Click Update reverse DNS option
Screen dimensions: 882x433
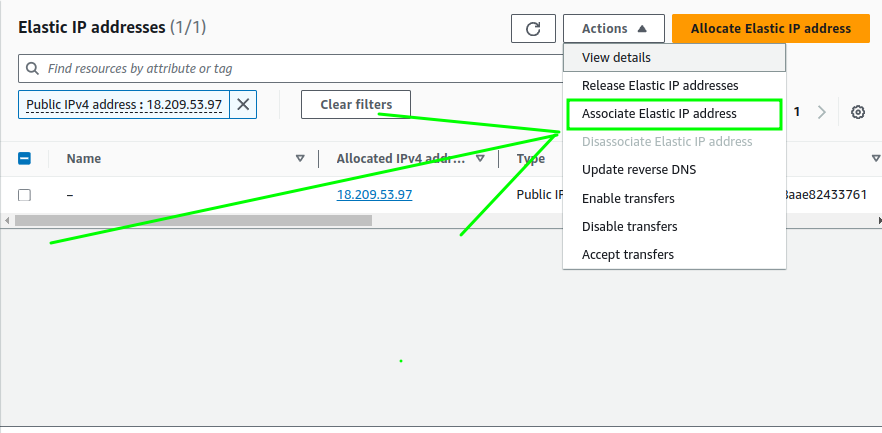coord(639,170)
